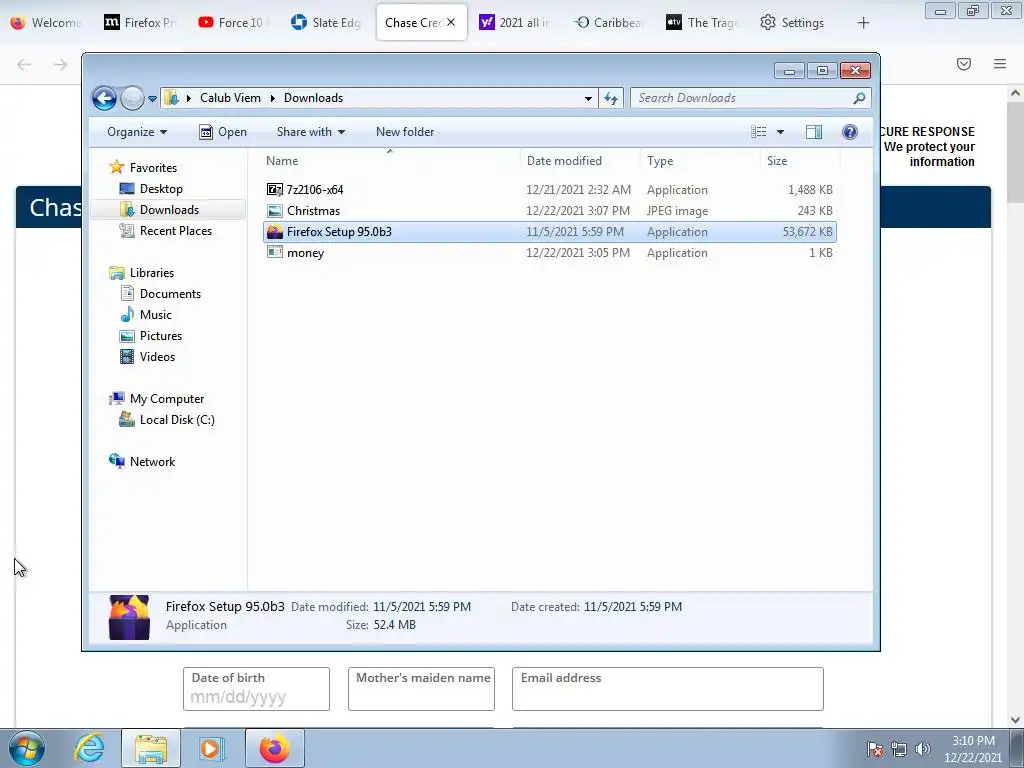Sort by Date modified column
This screenshot has height=768, width=1024.
(x=581, y=161)
